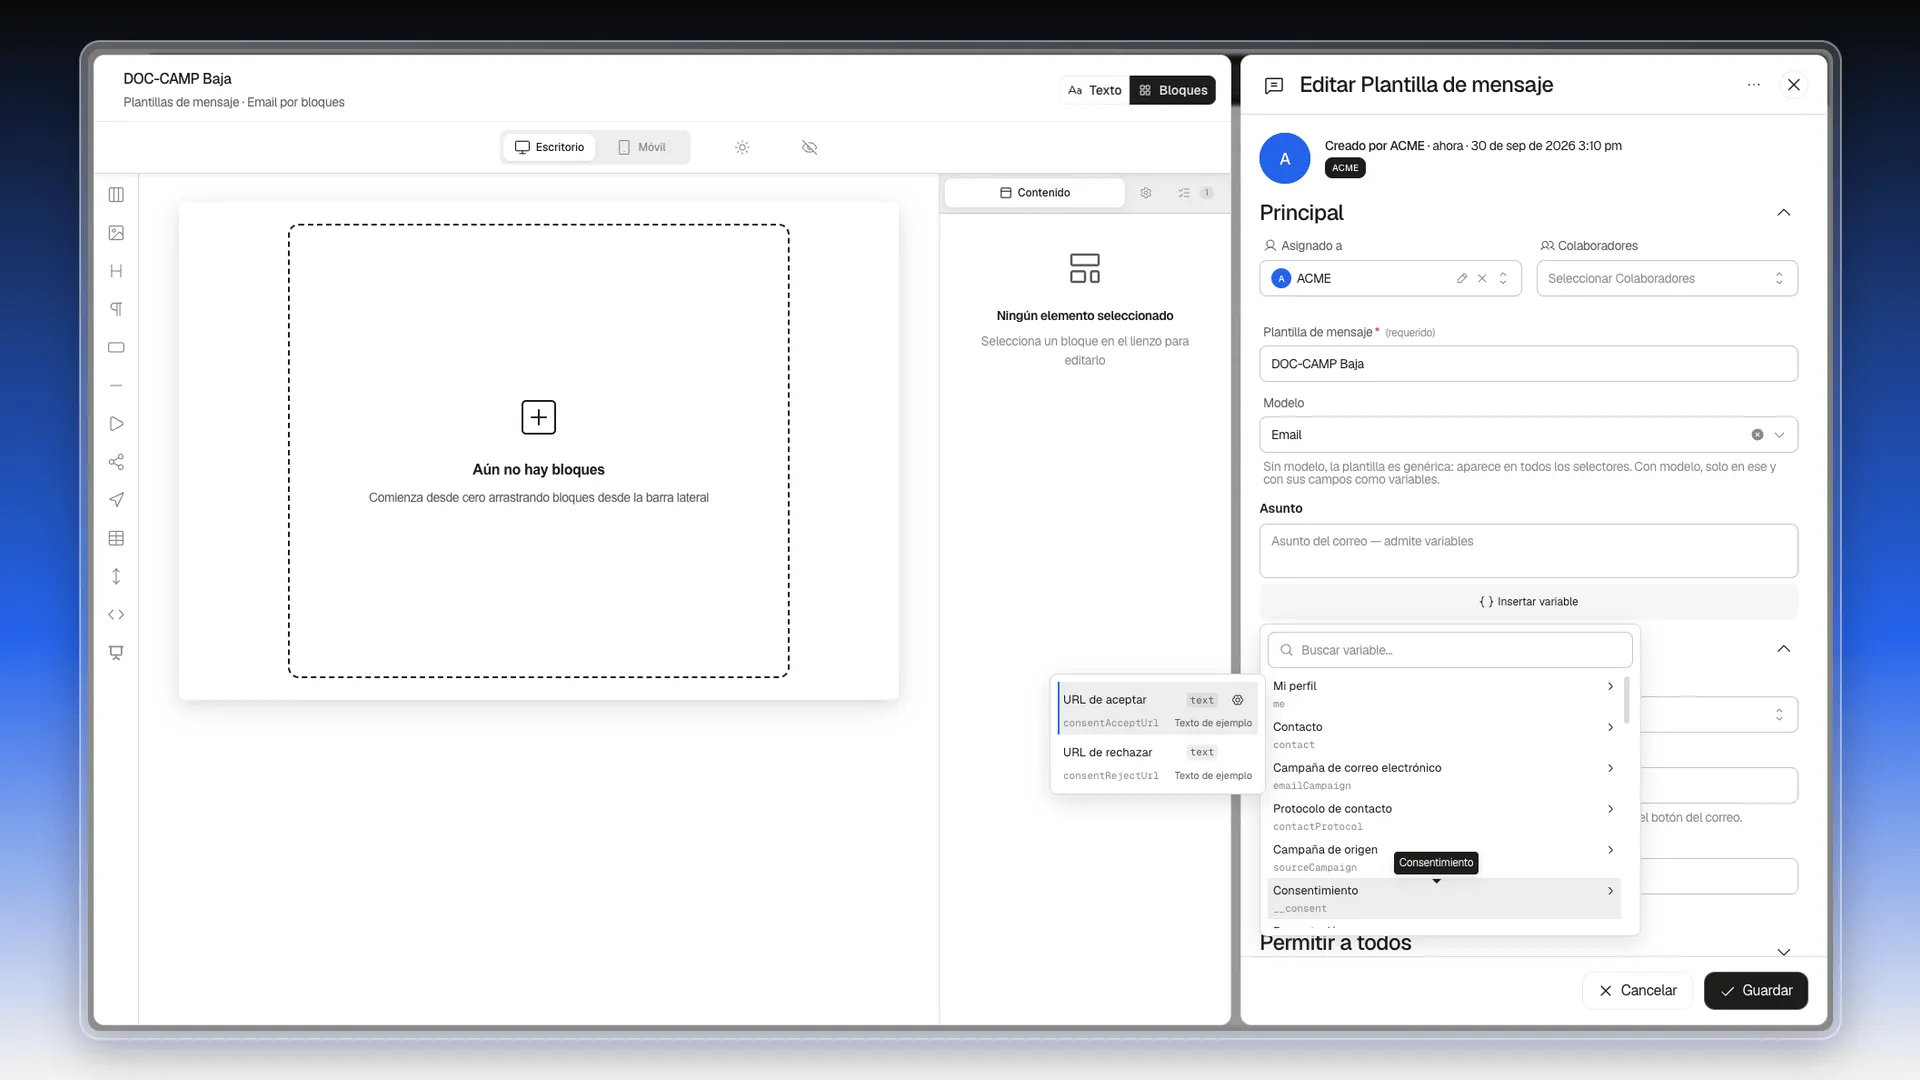The image size is (1920, 1080).
Task: Add a video play block
Action: click(x=116, y=424)
